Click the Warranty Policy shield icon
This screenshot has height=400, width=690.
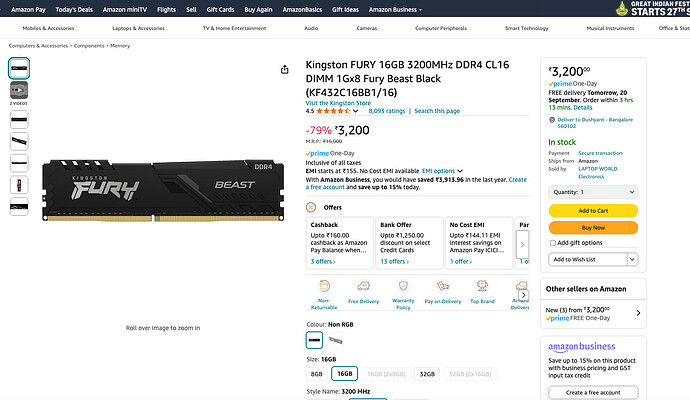[x=403, y=286]
